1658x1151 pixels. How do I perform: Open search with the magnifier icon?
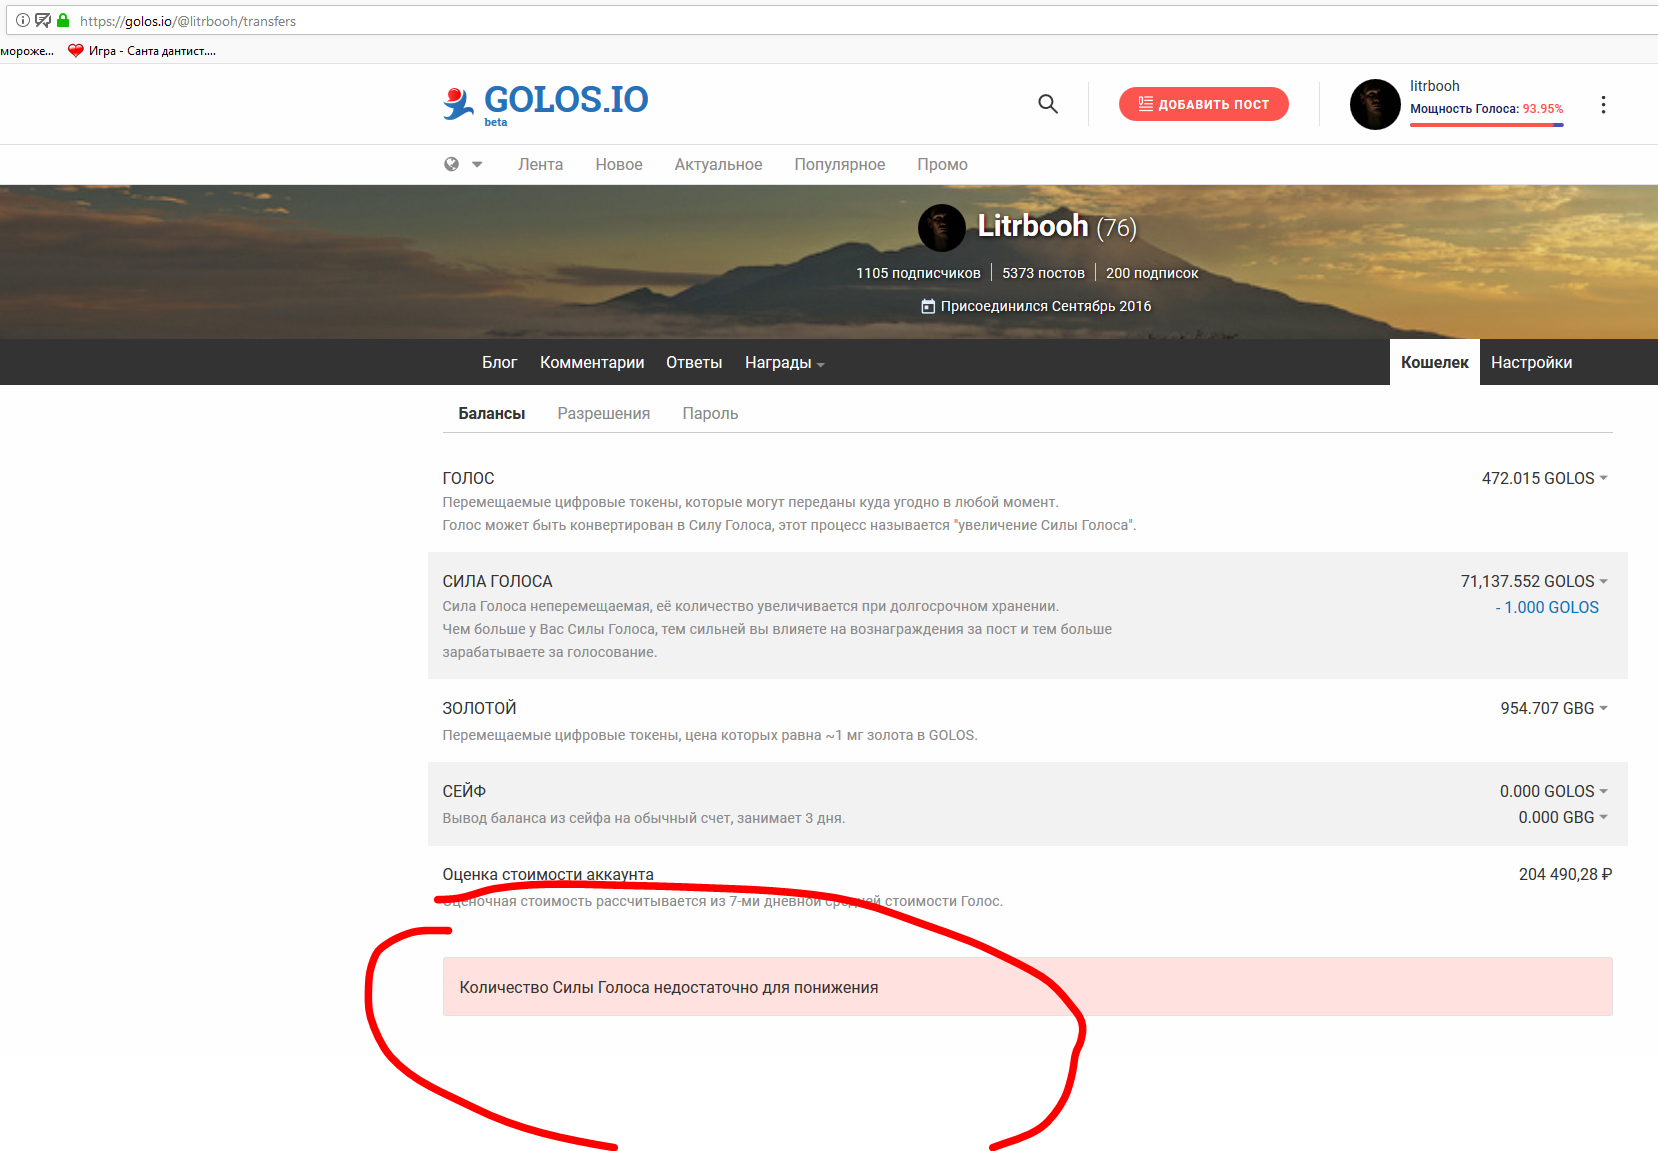click(x=1048, y=103)
